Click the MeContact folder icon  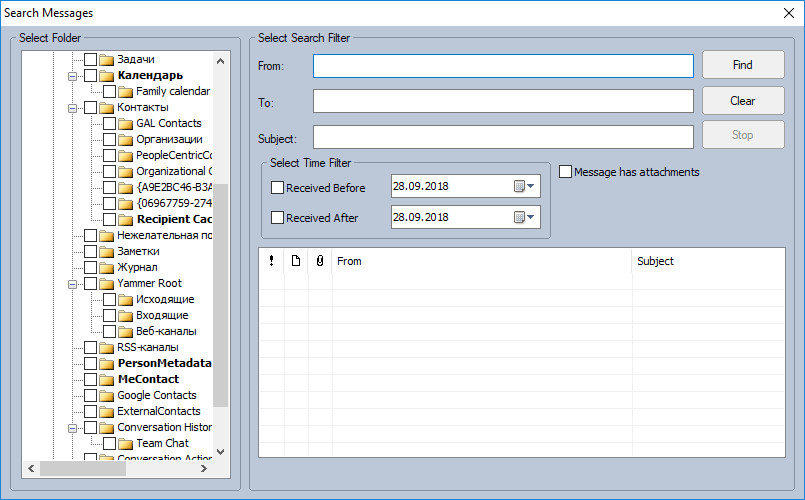pyautogui.click(x=107, y=379)
